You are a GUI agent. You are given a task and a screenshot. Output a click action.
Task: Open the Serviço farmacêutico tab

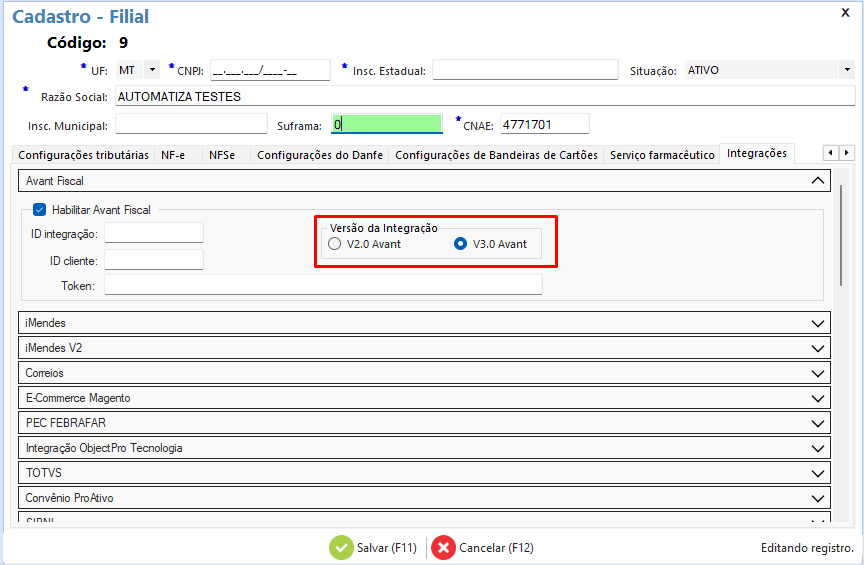(x=662, y=155)
